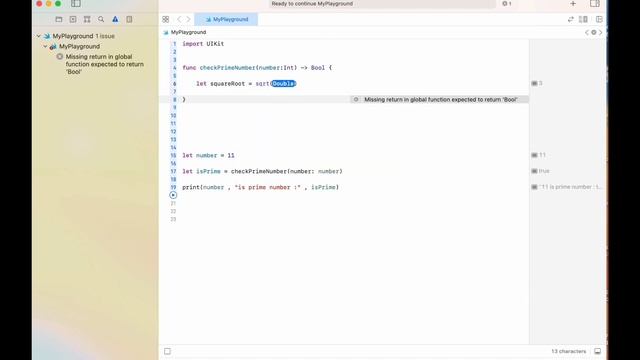Image resolution: width=640 pixels, height=360 pixels.
Task: Go forward with the right arrow
Action: click(189, 19)
